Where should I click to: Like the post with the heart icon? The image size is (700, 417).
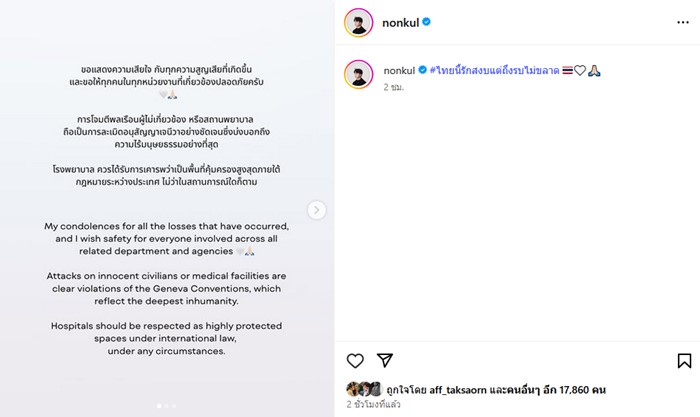pos(355,360)
